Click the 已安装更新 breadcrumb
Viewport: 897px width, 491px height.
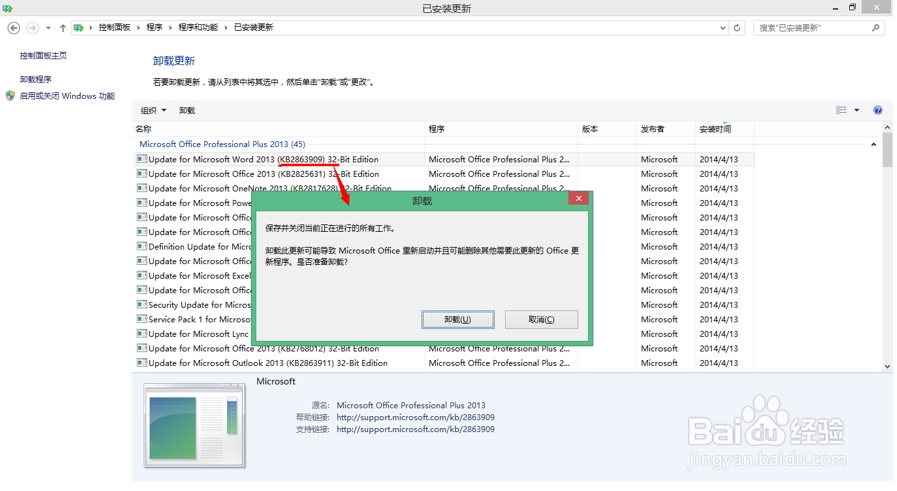coord(253,27)
